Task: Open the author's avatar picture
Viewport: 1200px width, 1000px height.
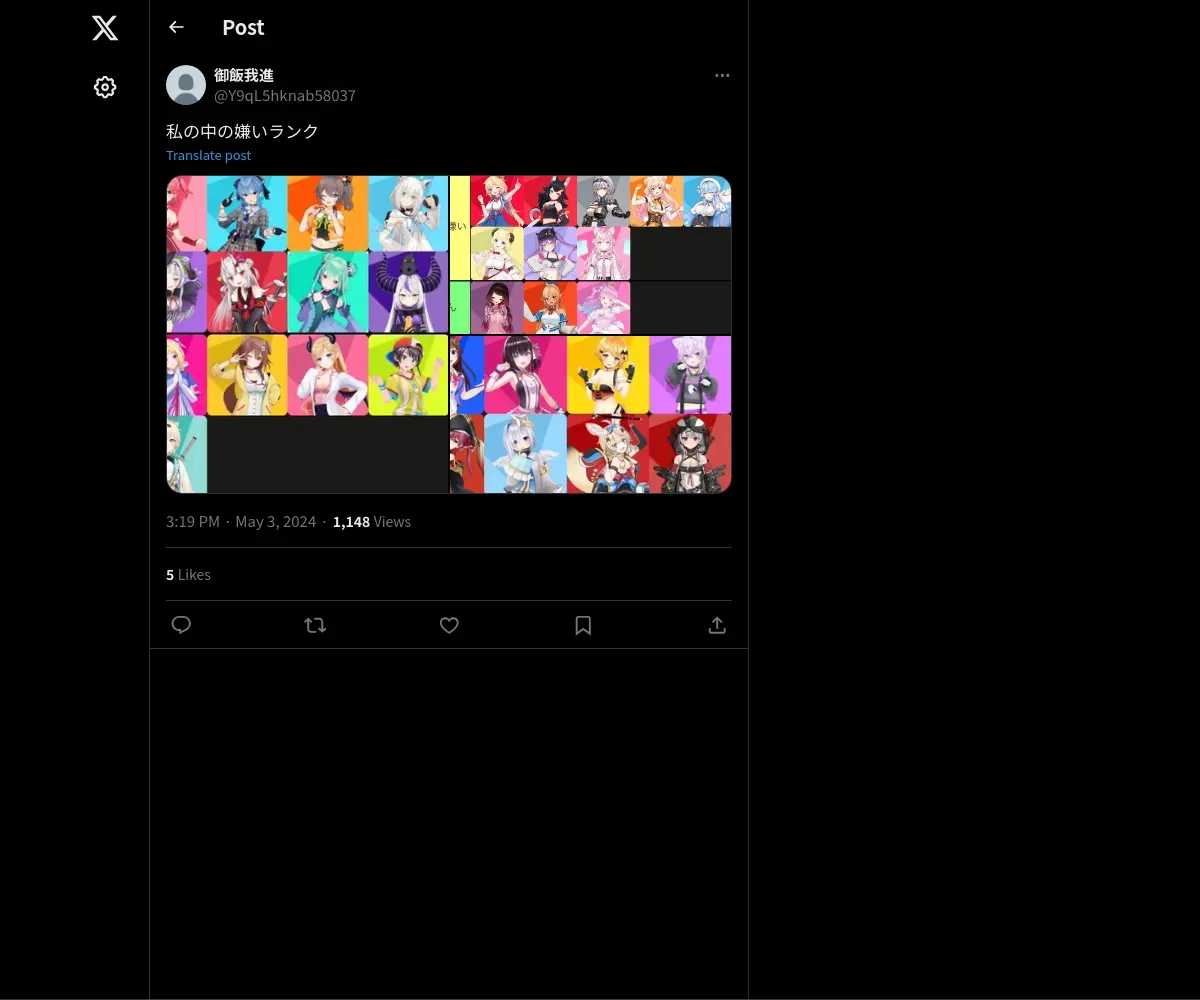Action: pos(186,85)
